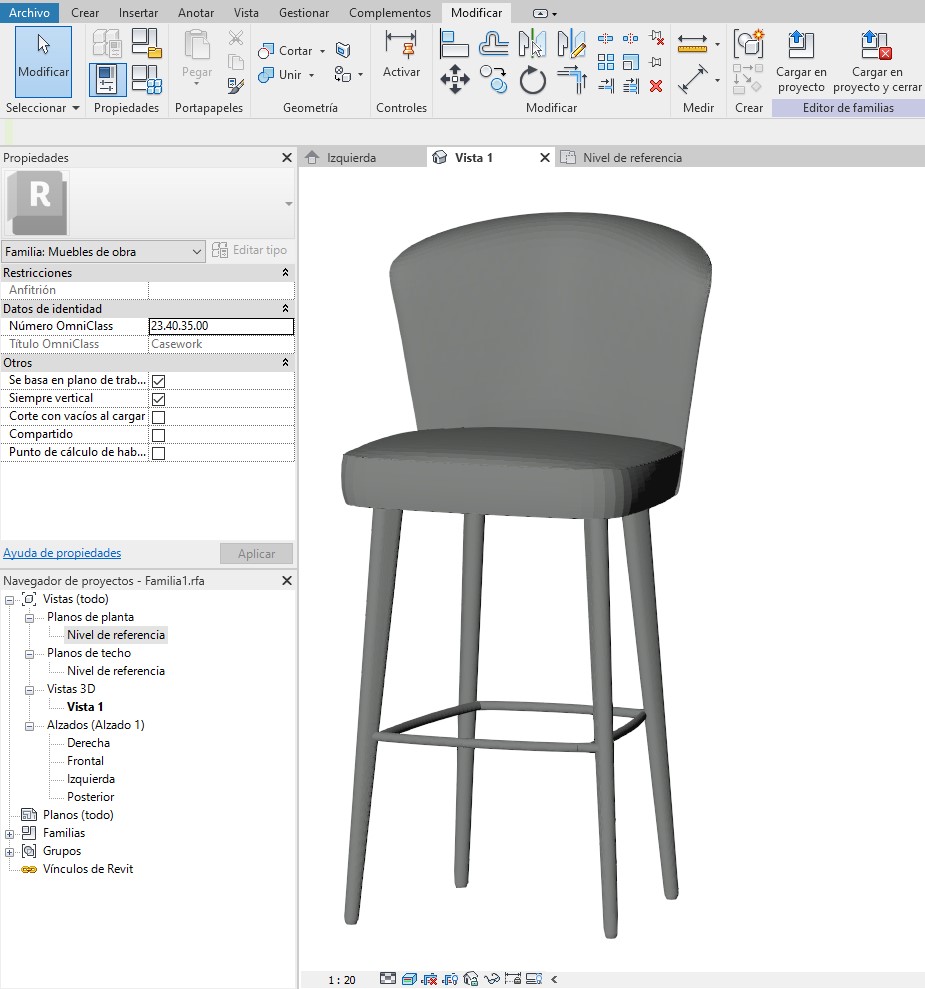Open the Seleccionar dropdown arrow
Screen dimensions: 925x989
tap(76, 108)
